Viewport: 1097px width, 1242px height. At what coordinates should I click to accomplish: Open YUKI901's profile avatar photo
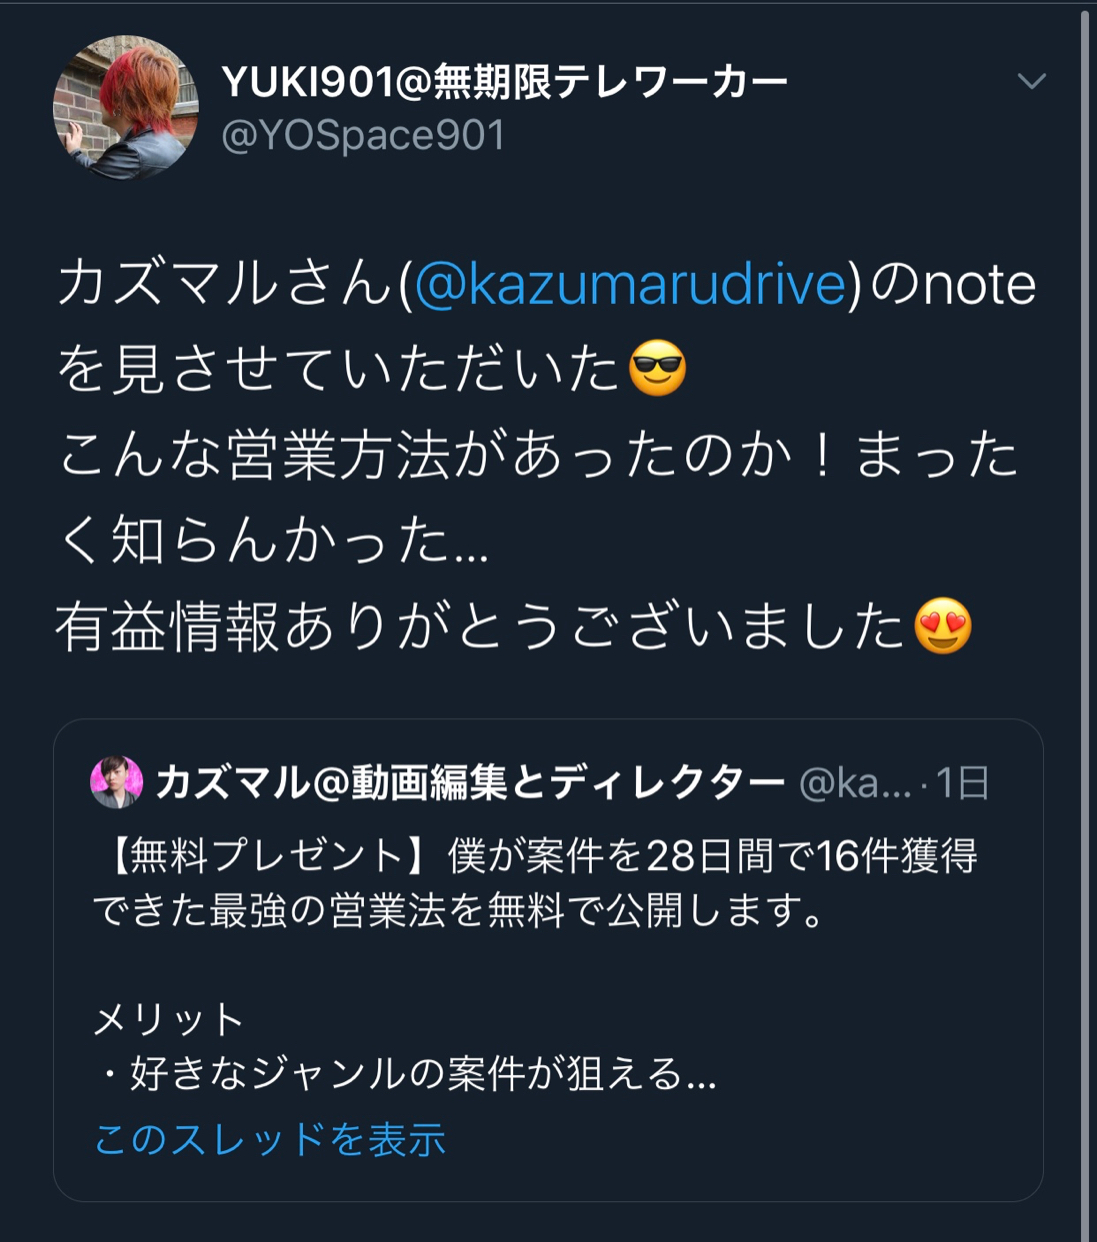pyautogui.click(x=125, y=108)
